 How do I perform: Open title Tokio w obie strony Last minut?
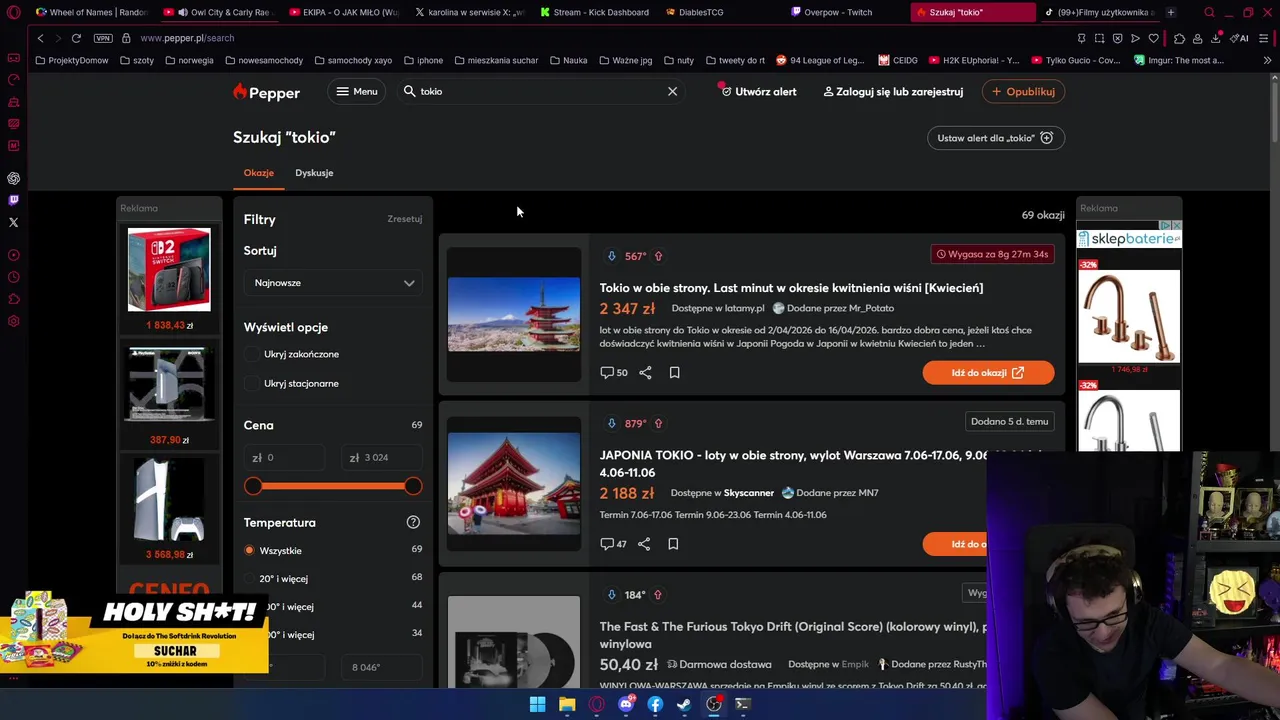(x=791, y=288)
